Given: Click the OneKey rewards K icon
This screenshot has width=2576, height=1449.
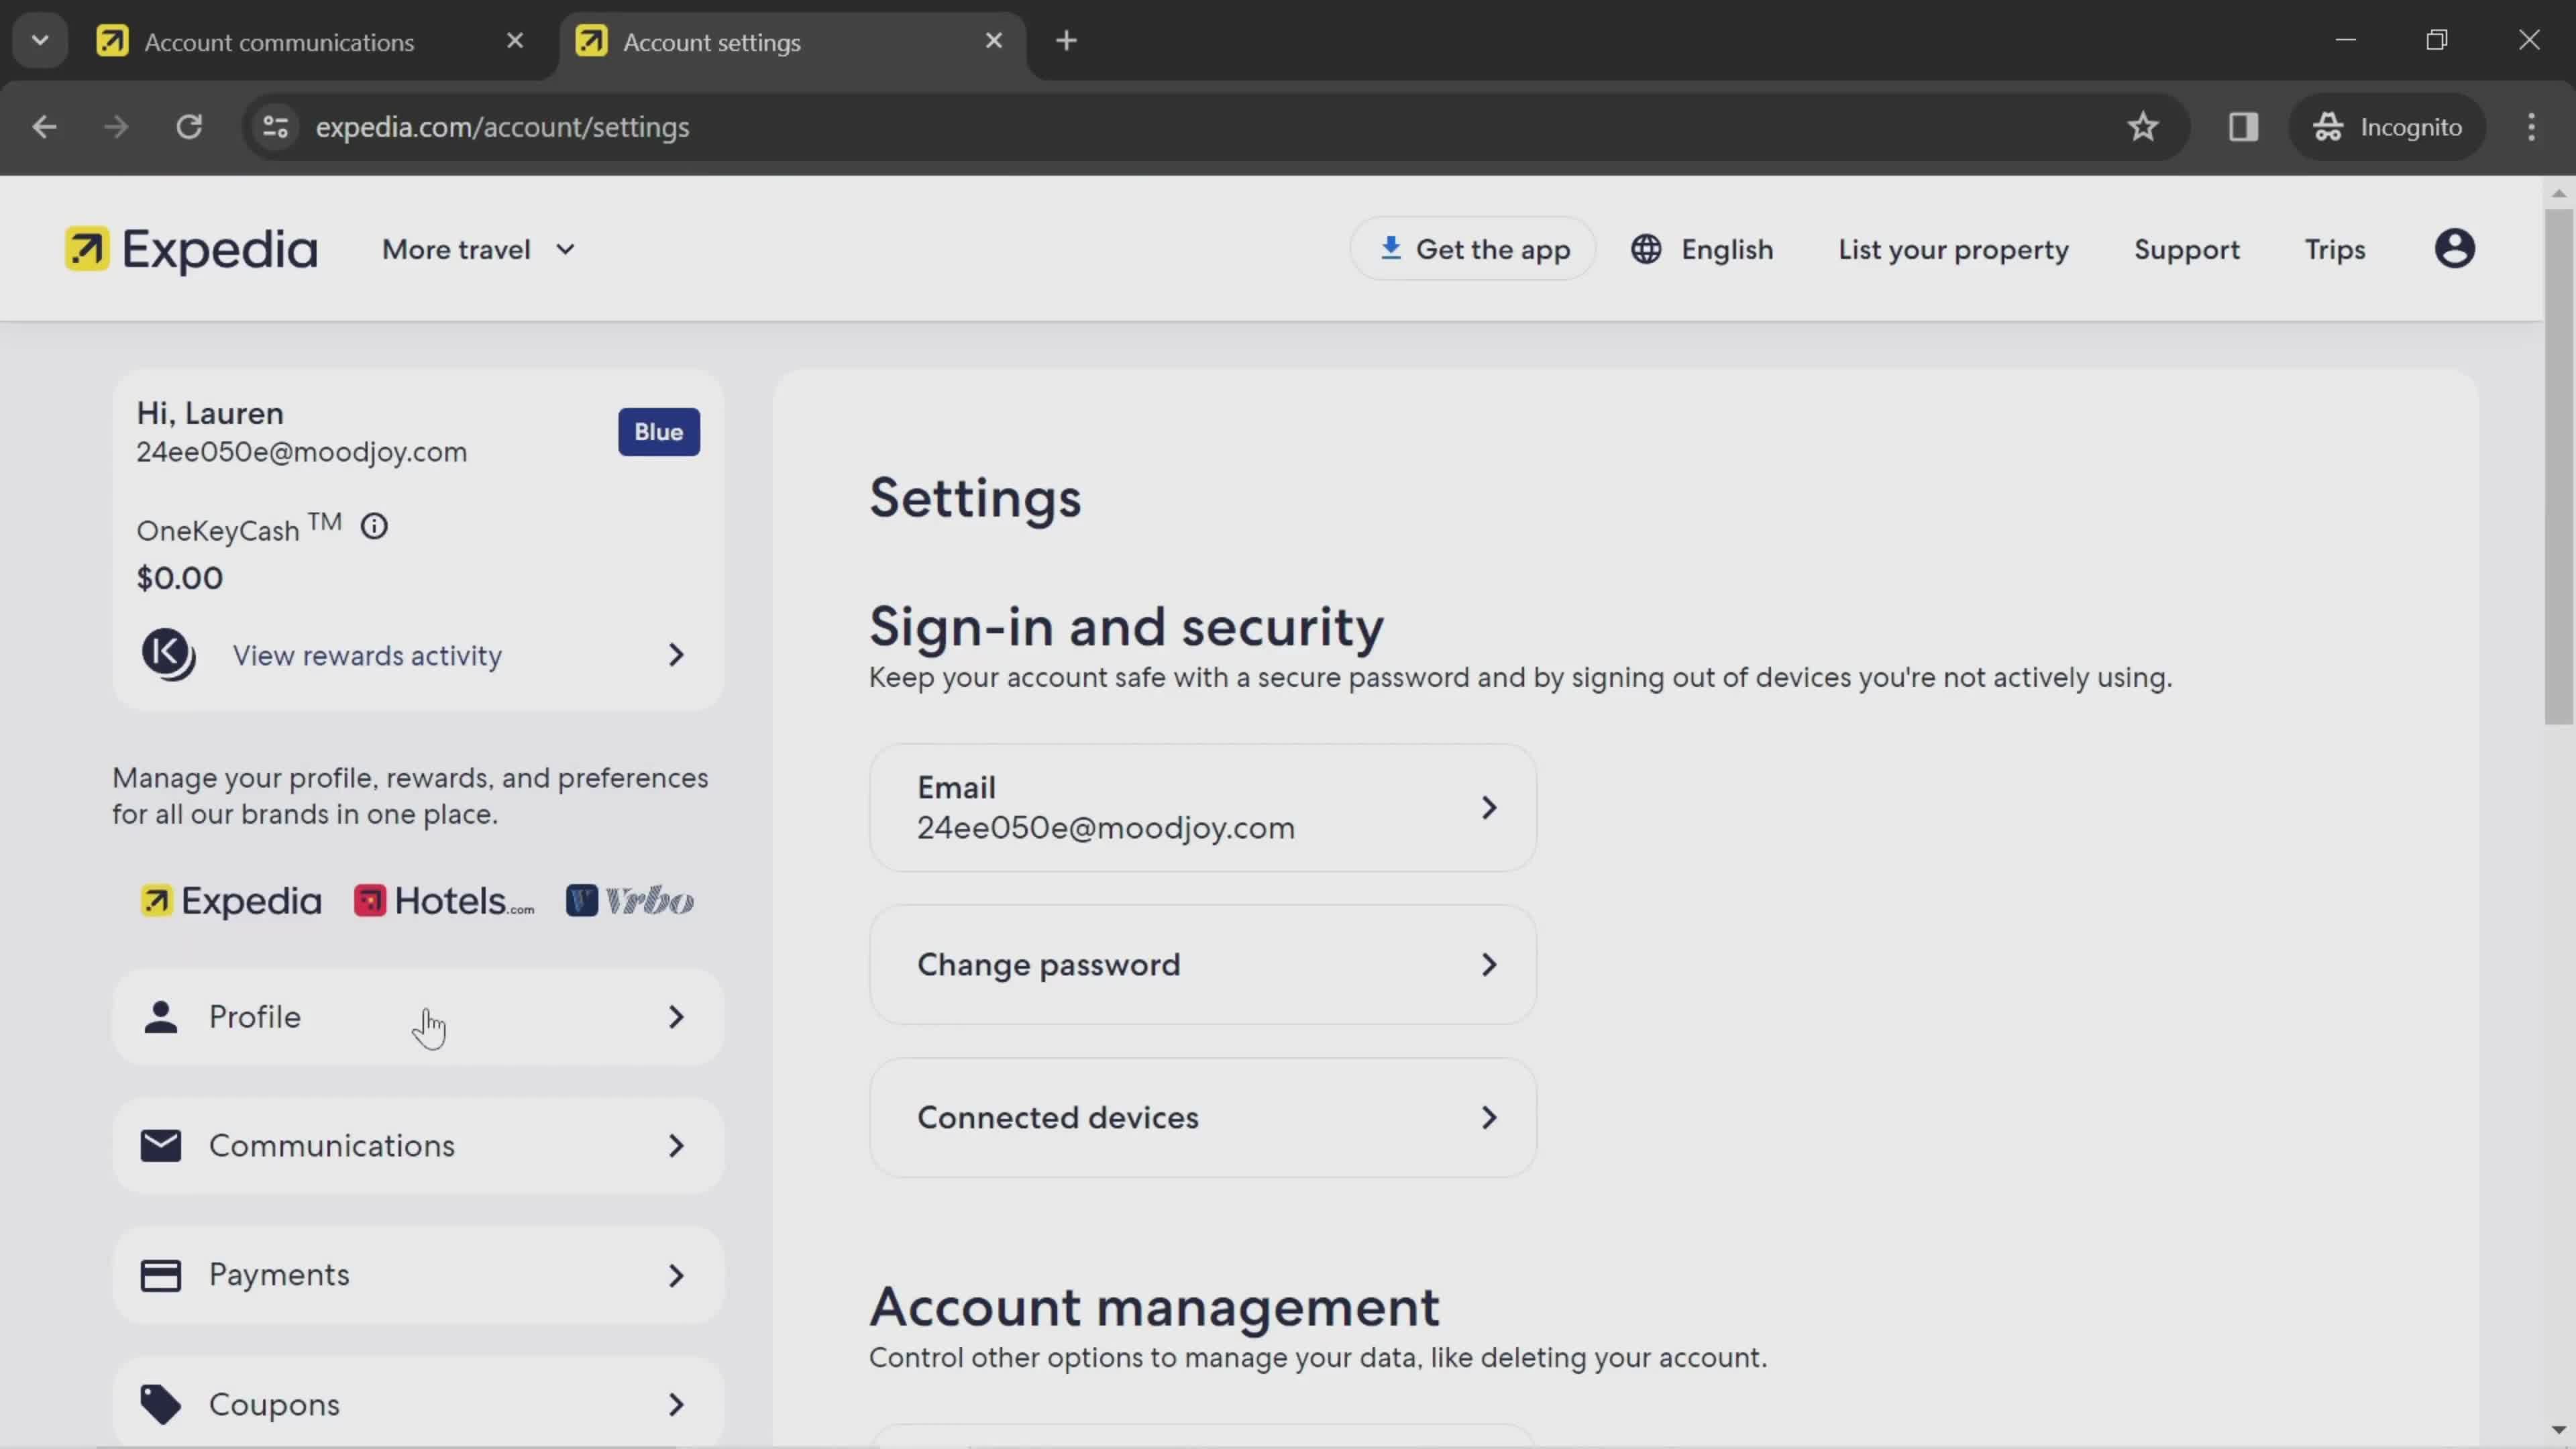Looking at the screenshot, I should pos(168,655).
